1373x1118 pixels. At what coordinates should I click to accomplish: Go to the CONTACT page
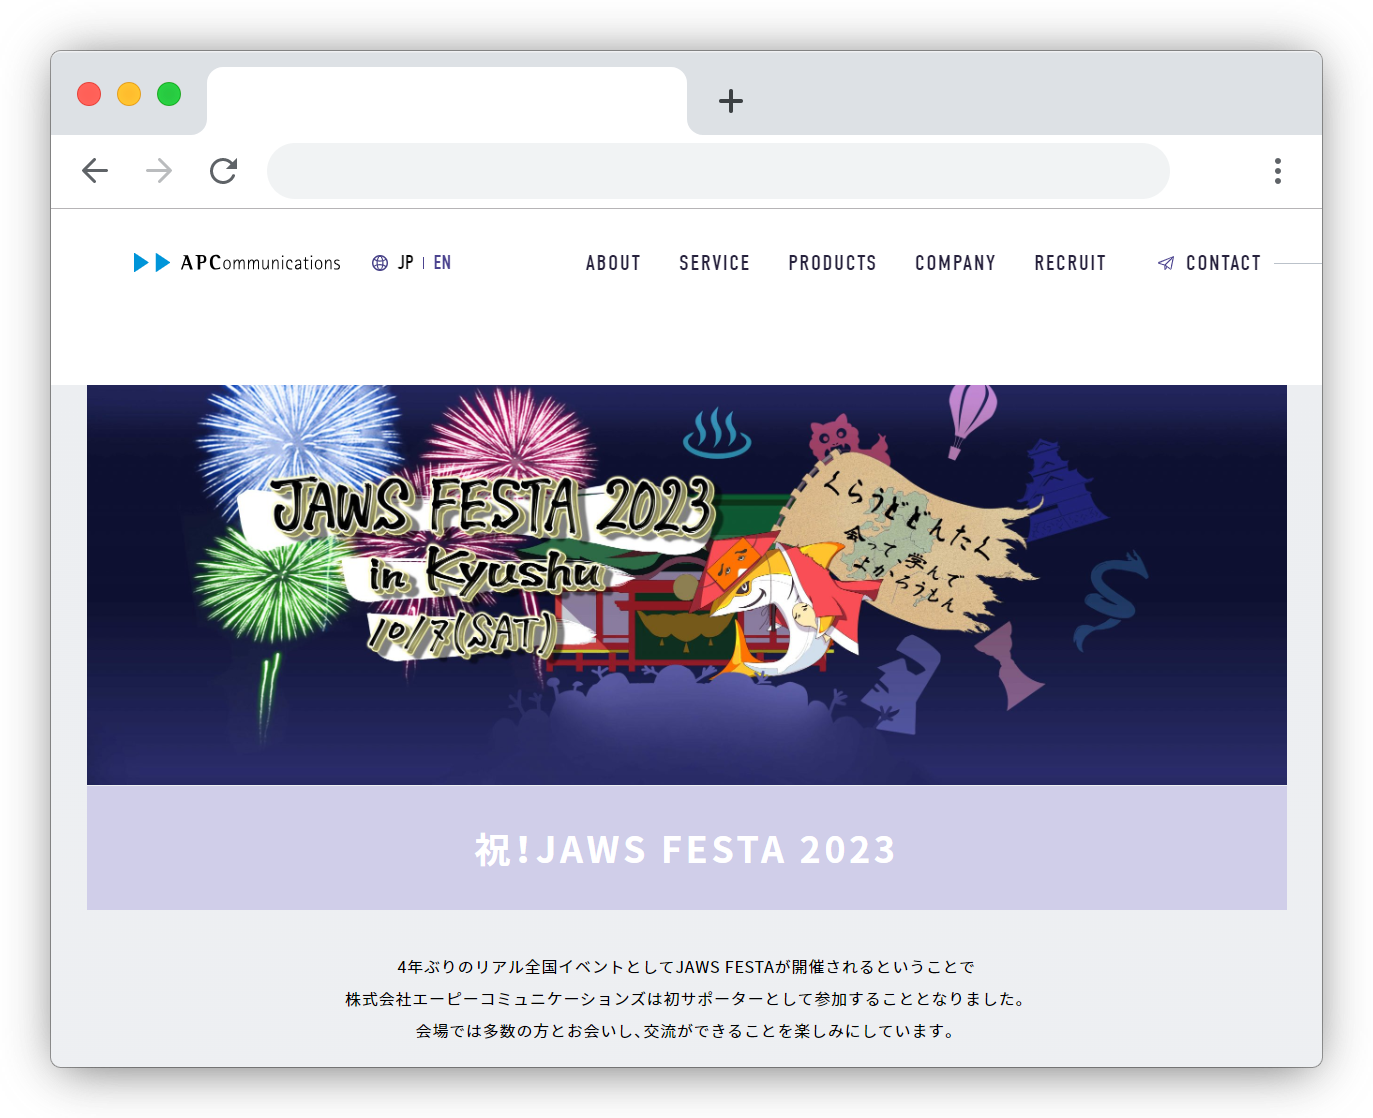1223,263
